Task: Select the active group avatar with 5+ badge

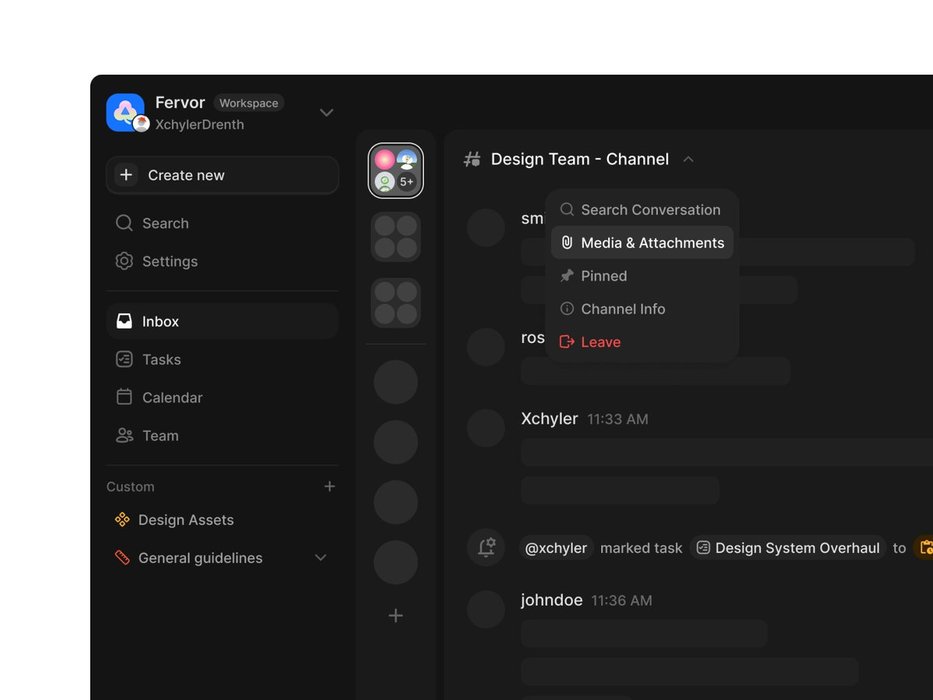Action: [x=396, y=171]
